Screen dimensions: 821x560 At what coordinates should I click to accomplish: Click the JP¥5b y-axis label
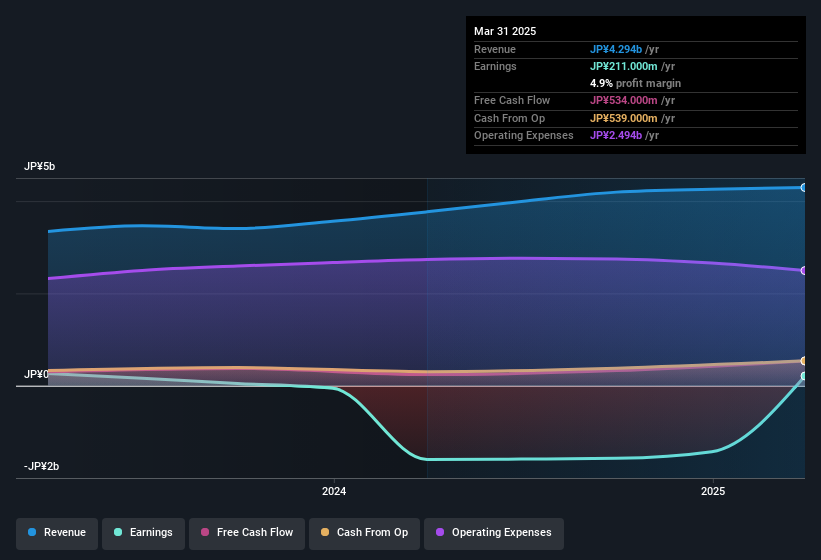point(39,166)
